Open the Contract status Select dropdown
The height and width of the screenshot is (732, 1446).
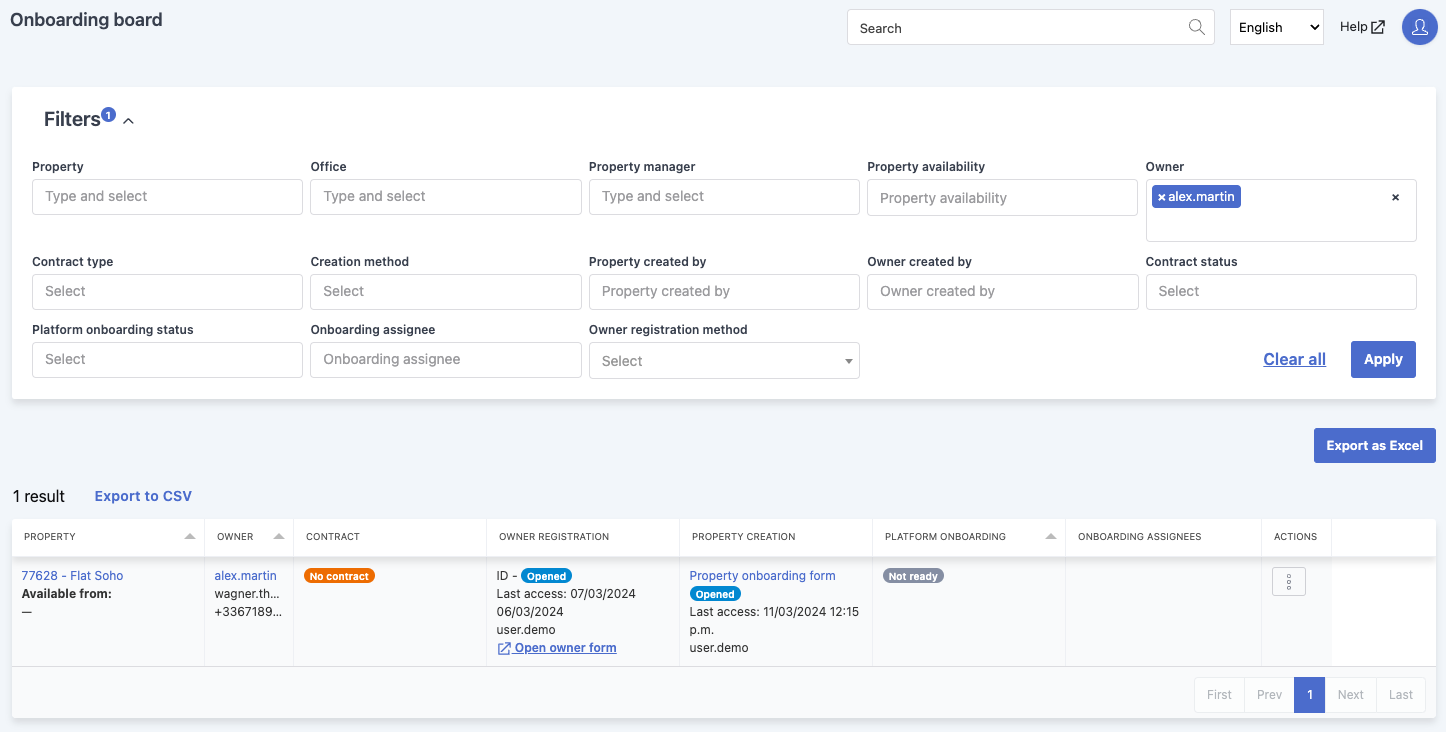click(x=1281, y=292)
